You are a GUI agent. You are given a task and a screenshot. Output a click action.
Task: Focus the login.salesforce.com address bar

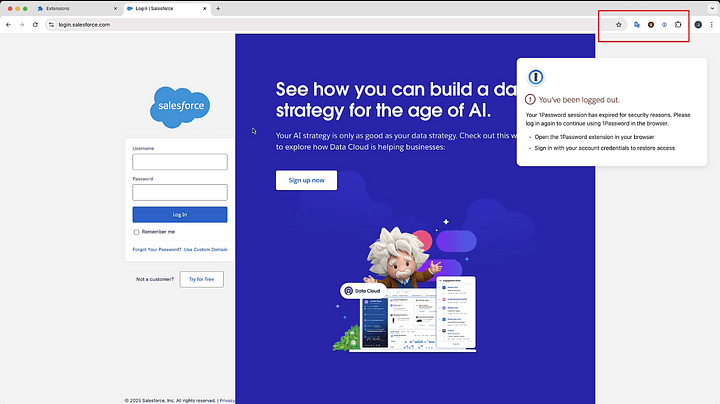click(321, 25)
